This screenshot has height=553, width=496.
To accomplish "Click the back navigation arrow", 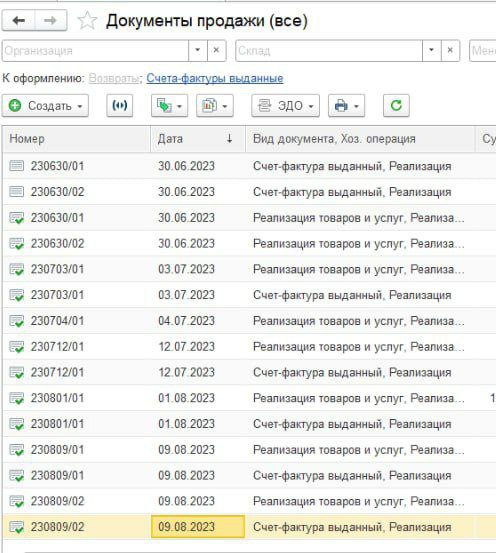I will pyautogui.click(x=18, y=21).
